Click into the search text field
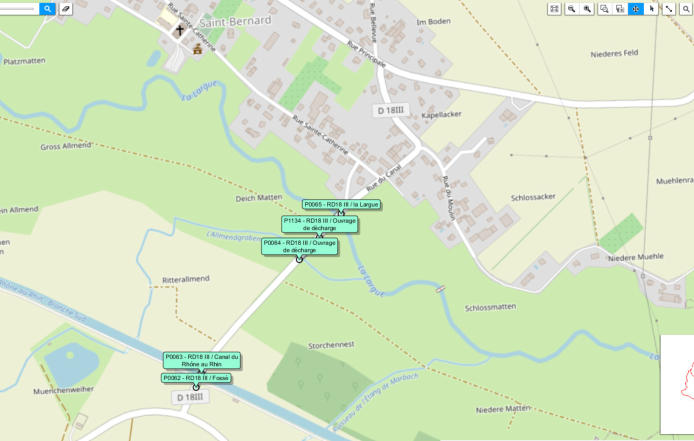 pyautogui.click(x=19, y=8)
